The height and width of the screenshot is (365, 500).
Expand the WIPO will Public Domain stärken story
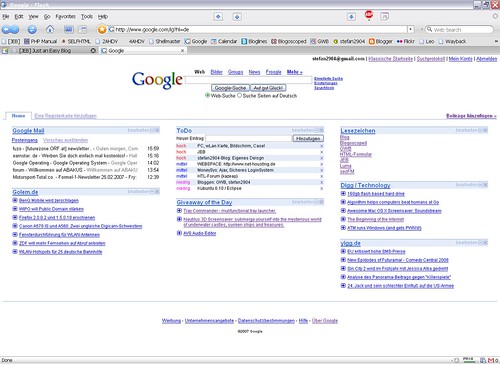click(x=15, y=209)
